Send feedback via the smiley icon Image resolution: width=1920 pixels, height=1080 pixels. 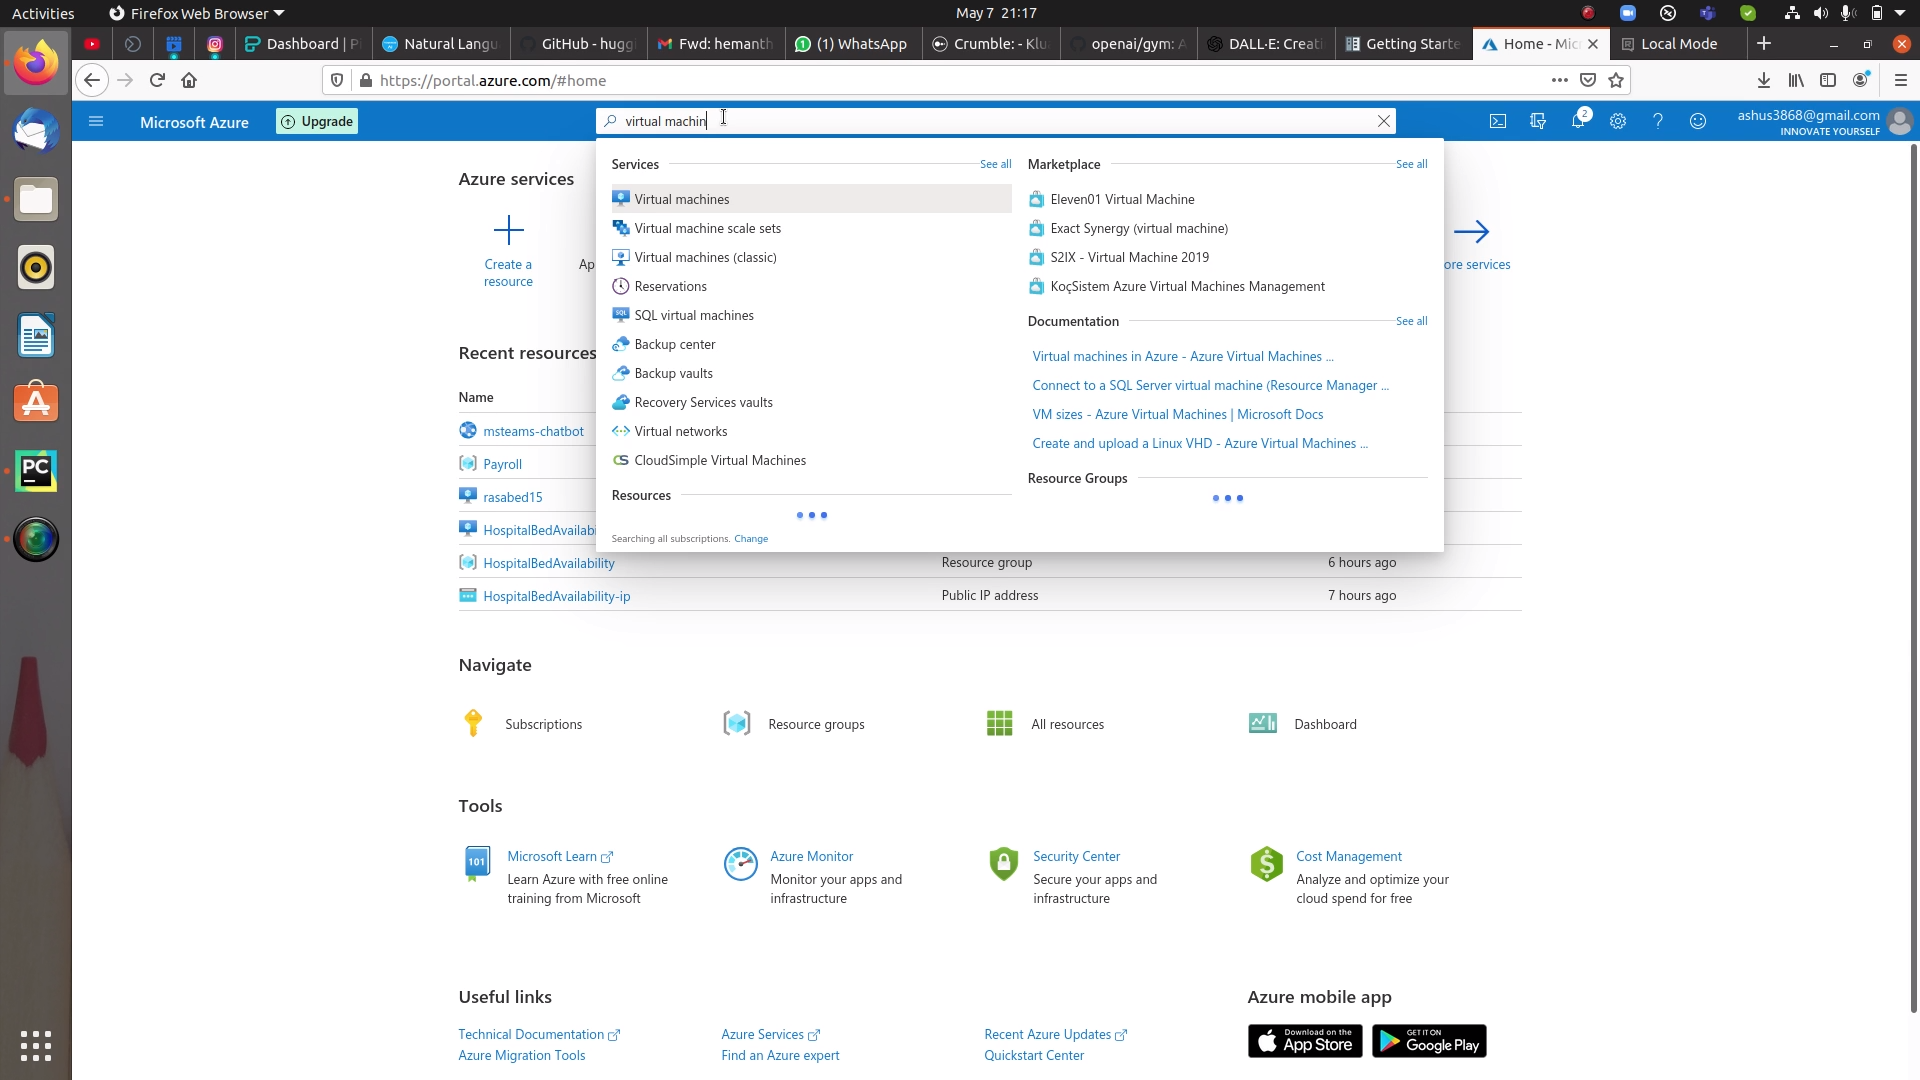[x=1698, y=121]
